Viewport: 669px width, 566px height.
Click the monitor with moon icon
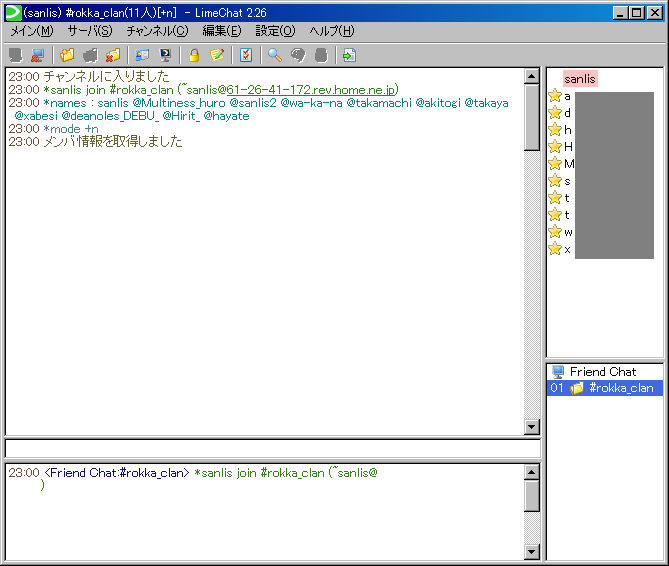[165, 55]
